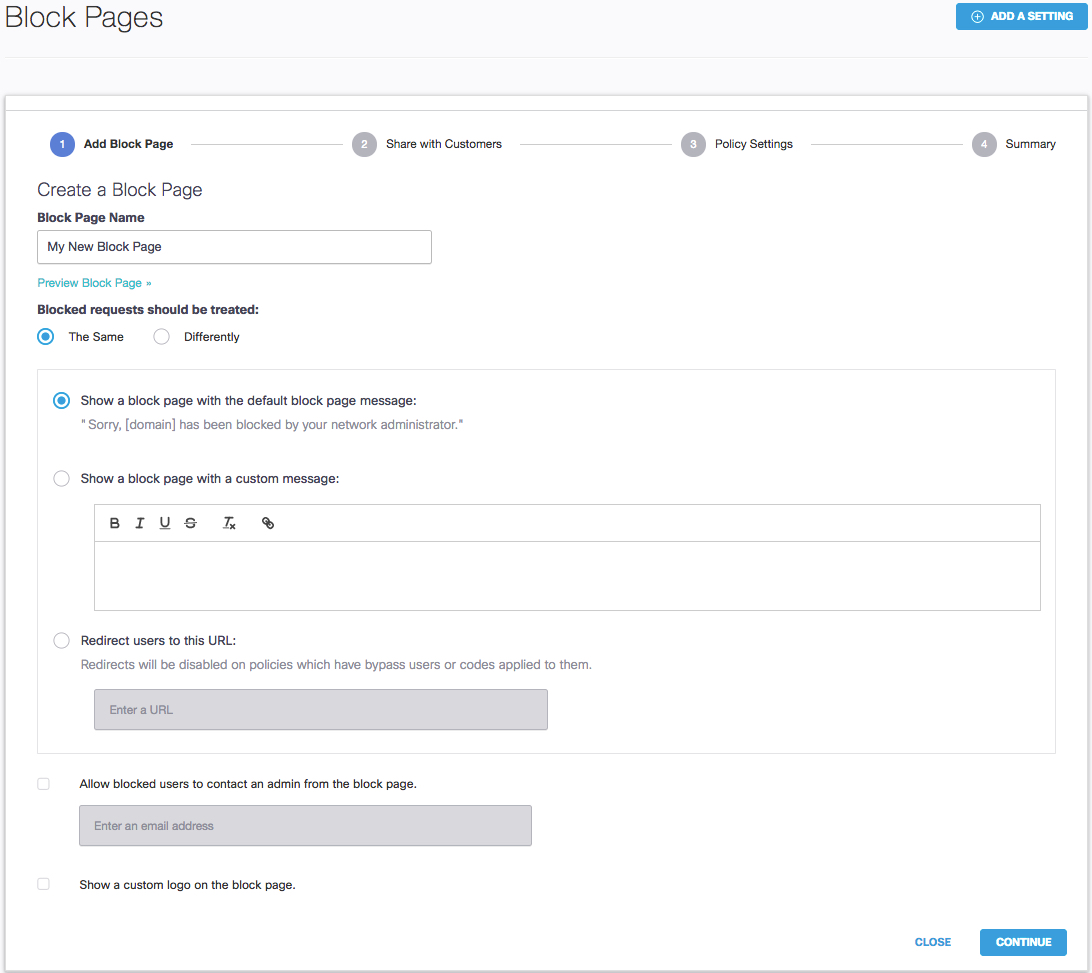Apply bold formatting in the message editor
The height and width of the screenshot is (973, 1092).
[x=114, y=522]
